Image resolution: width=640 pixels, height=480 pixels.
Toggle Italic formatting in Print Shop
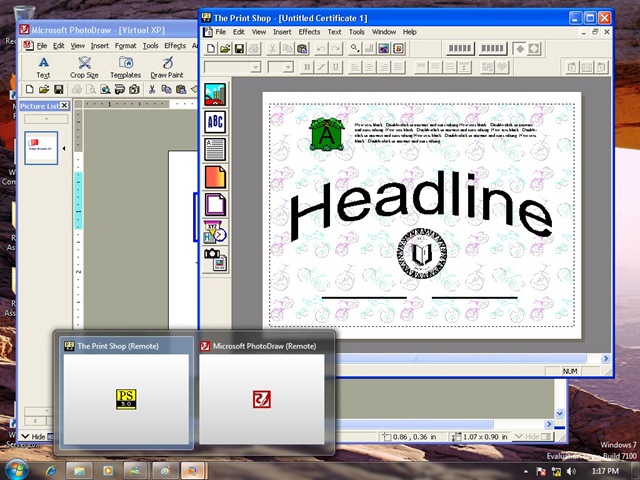(321, 67)
